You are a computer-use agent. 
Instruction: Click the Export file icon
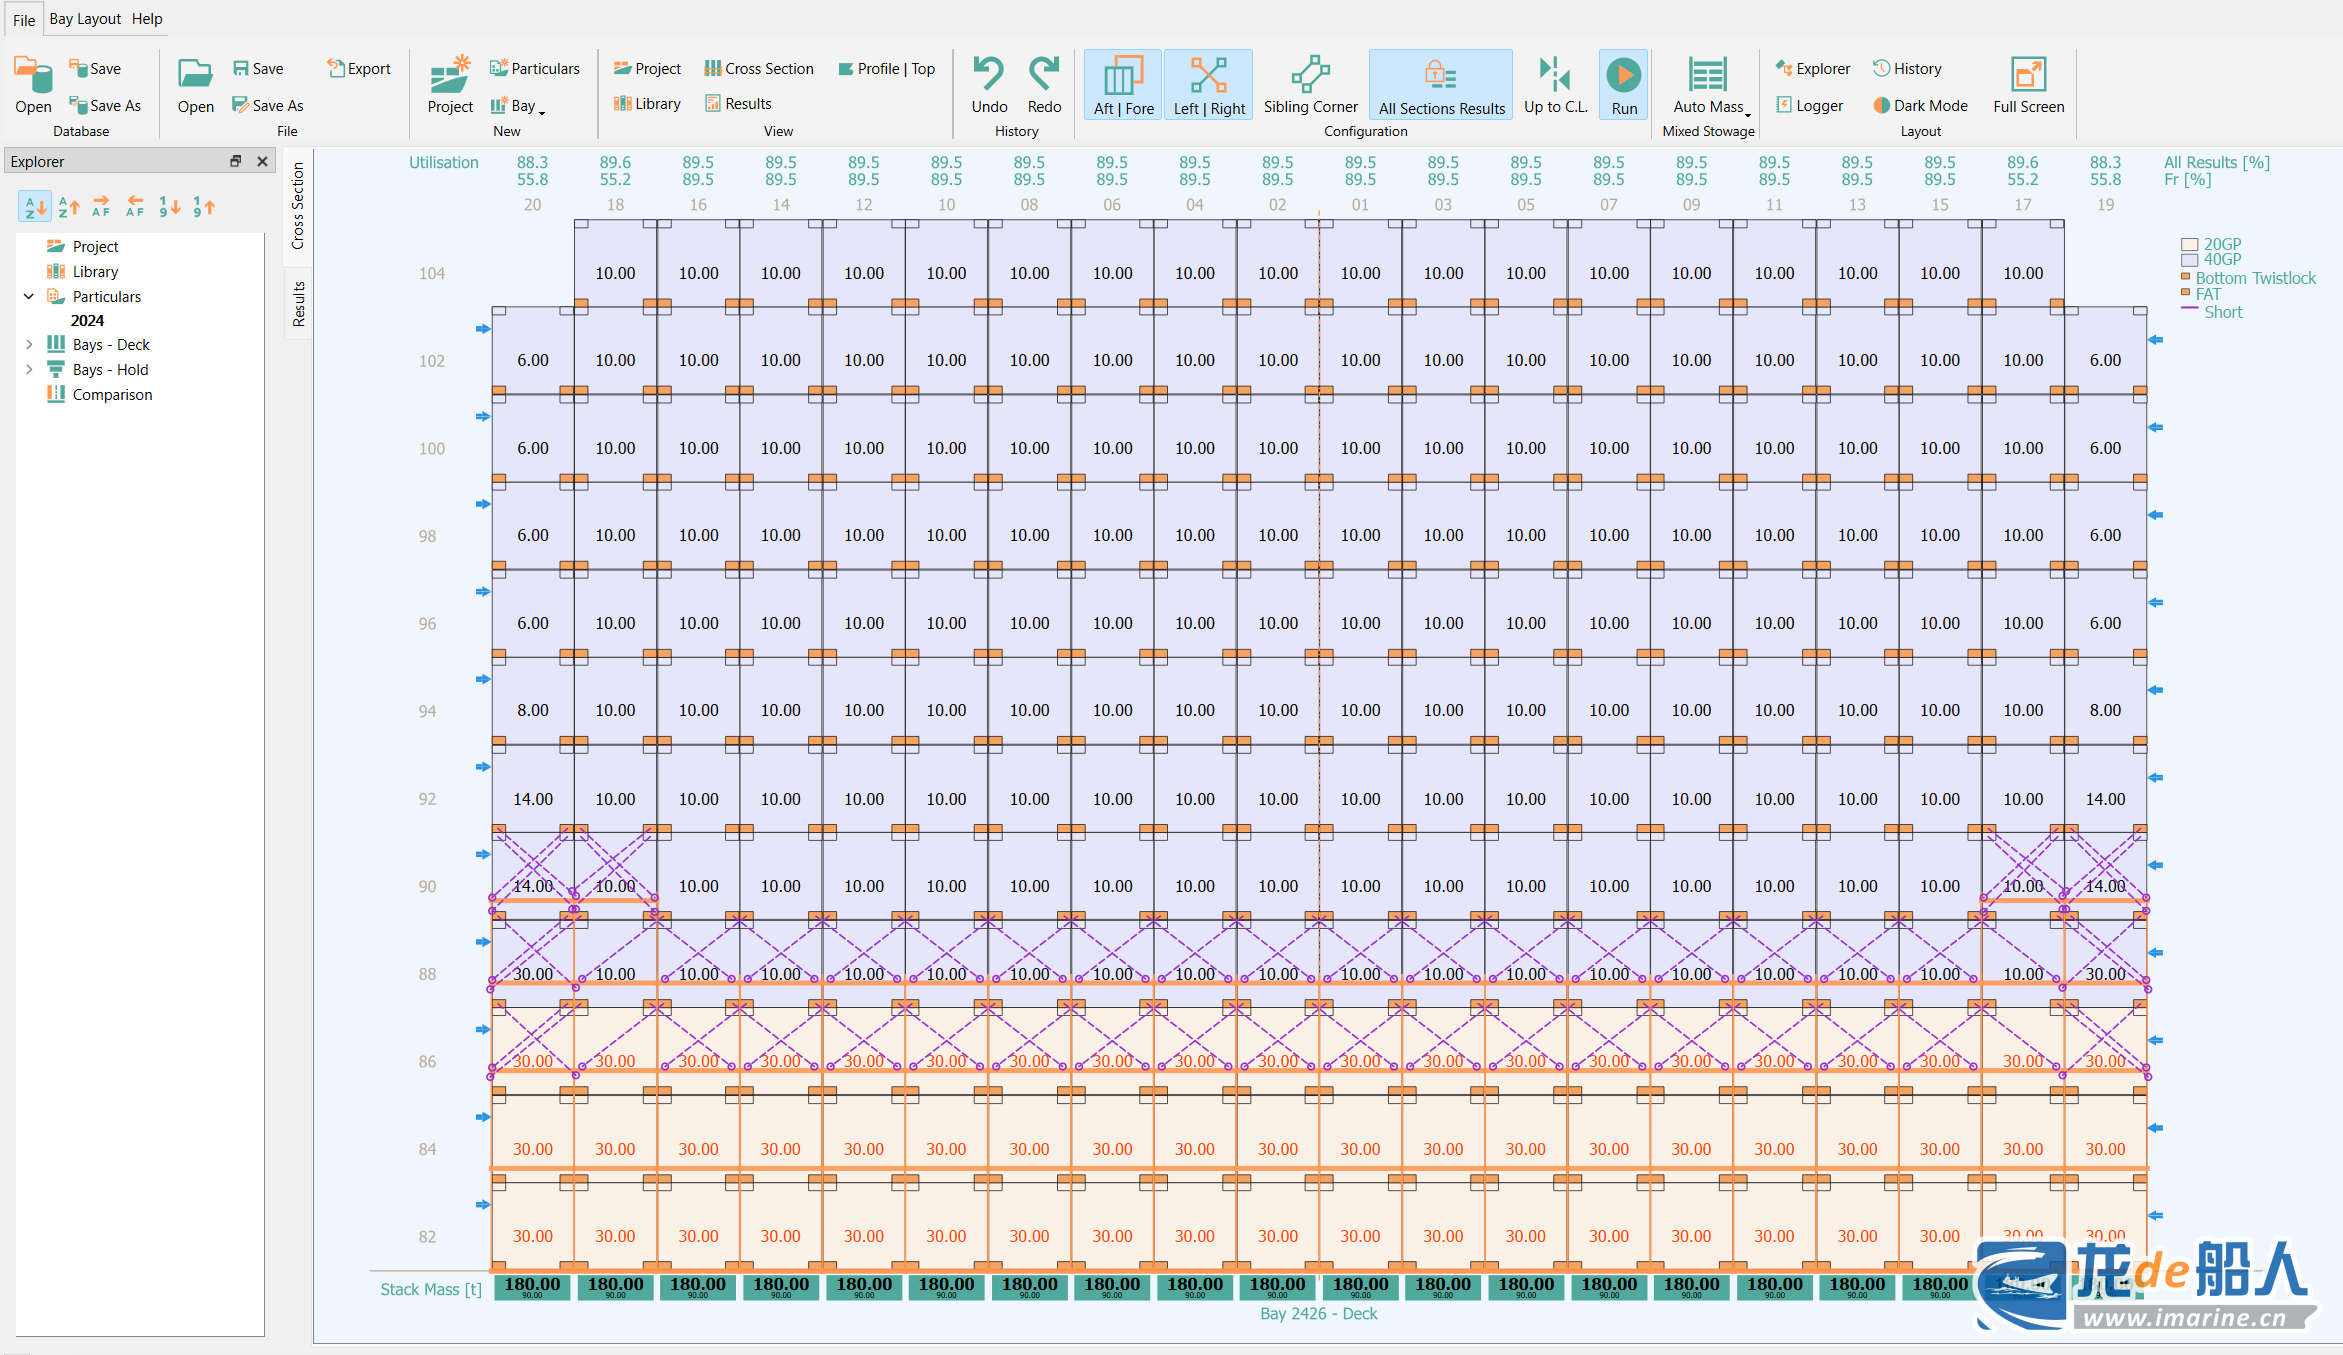[336, 68]
